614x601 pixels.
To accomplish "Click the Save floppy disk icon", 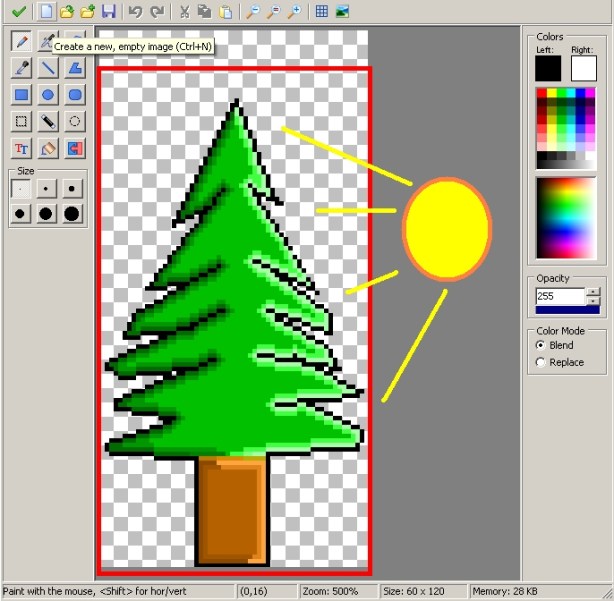I will coord(108,12).
